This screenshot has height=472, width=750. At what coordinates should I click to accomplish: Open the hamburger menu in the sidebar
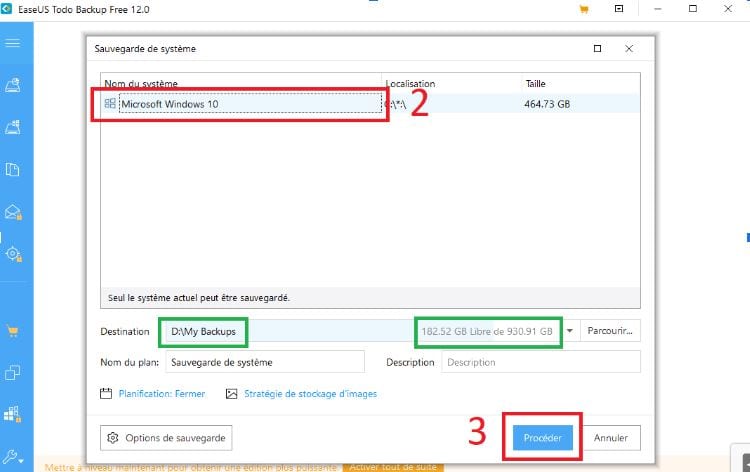coord(12,43)
